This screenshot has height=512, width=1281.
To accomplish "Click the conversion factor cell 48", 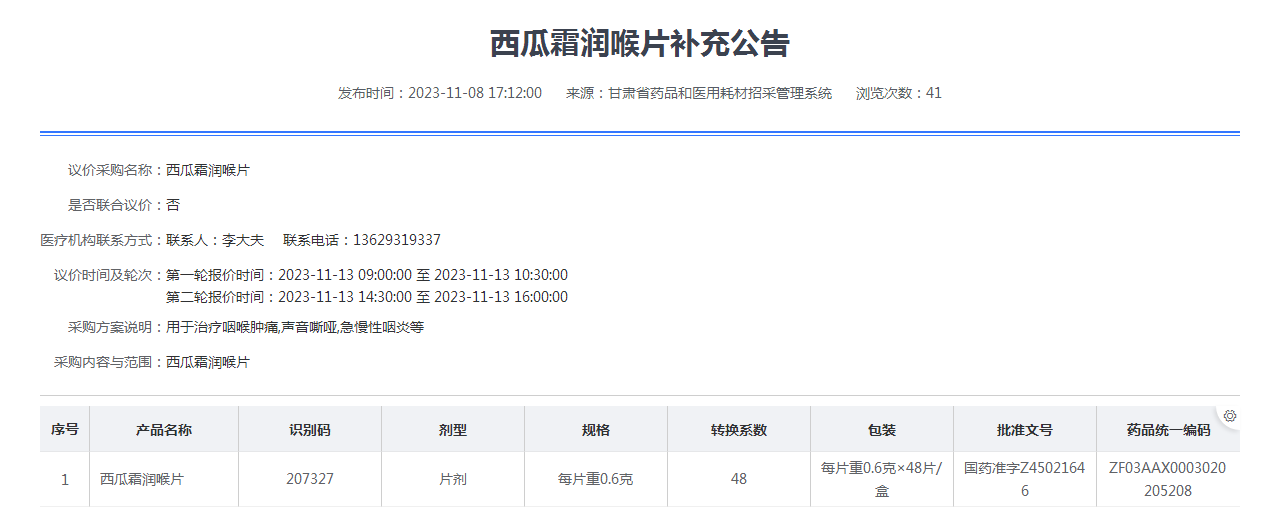I will point(739,479).
